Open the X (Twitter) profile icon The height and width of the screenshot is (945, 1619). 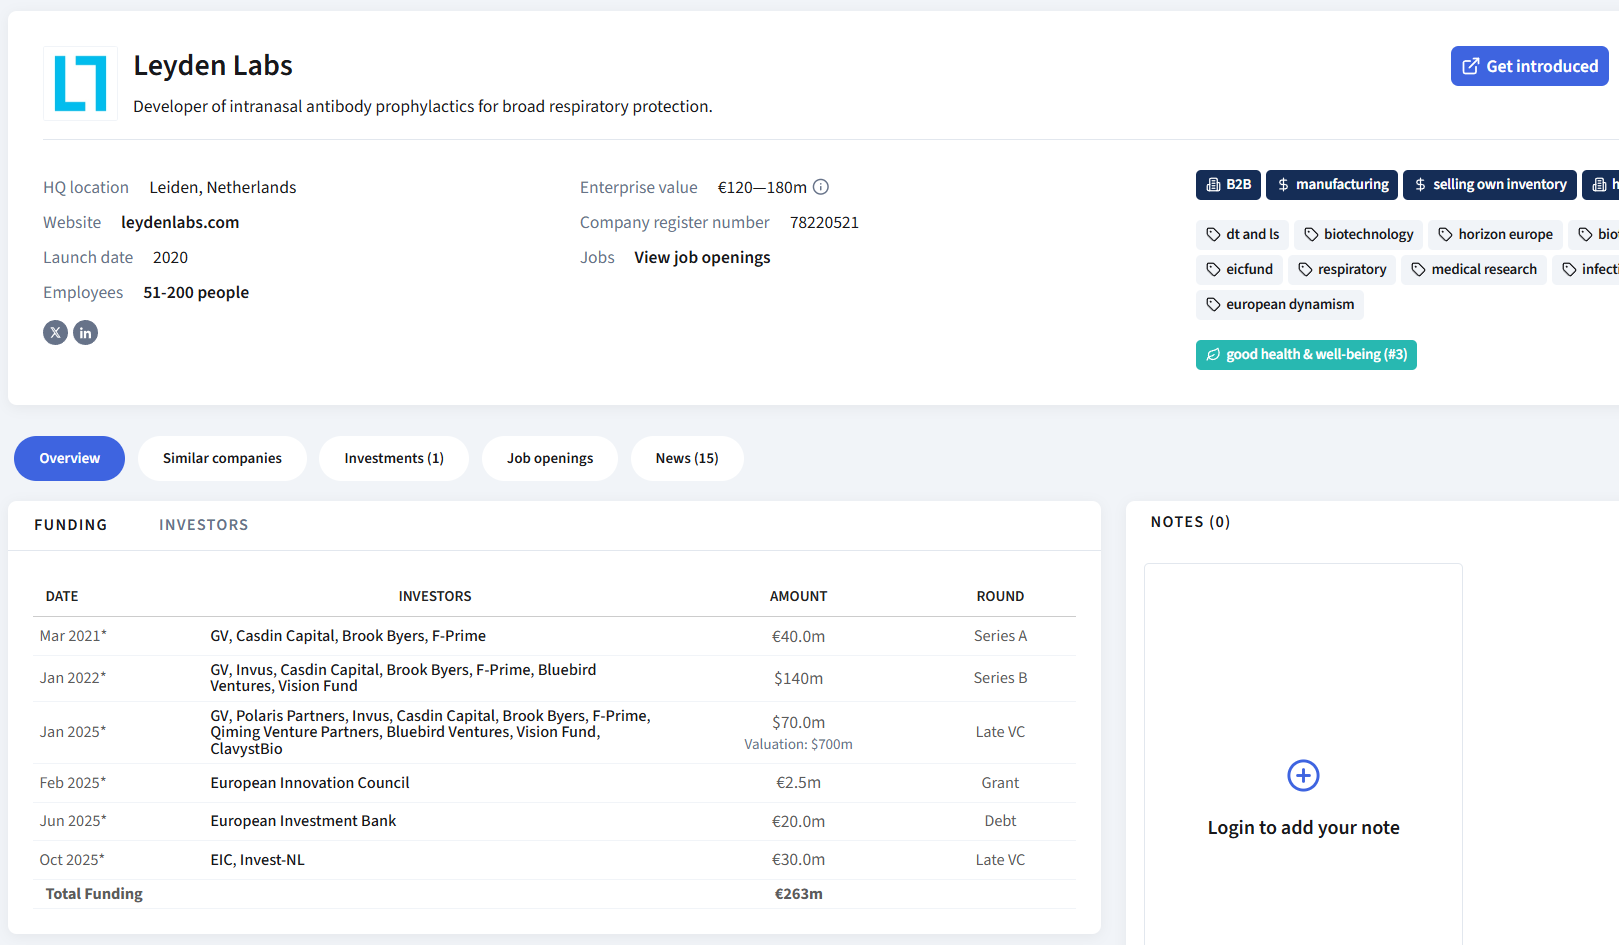[x=55, y=333]
